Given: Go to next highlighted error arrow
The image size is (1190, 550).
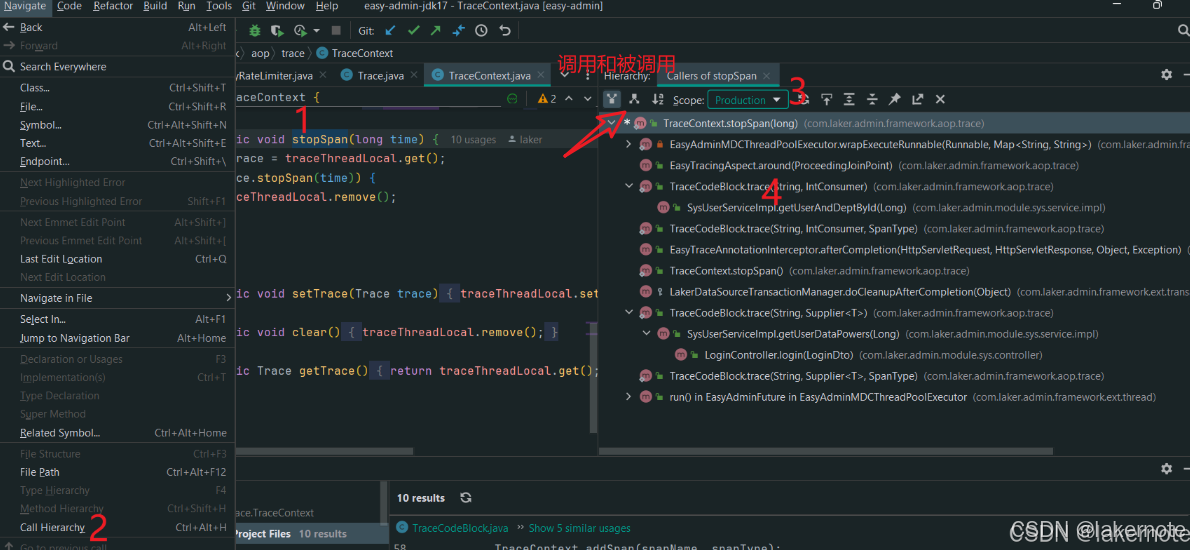Looking at the screenshot, I should coord(587,99).
